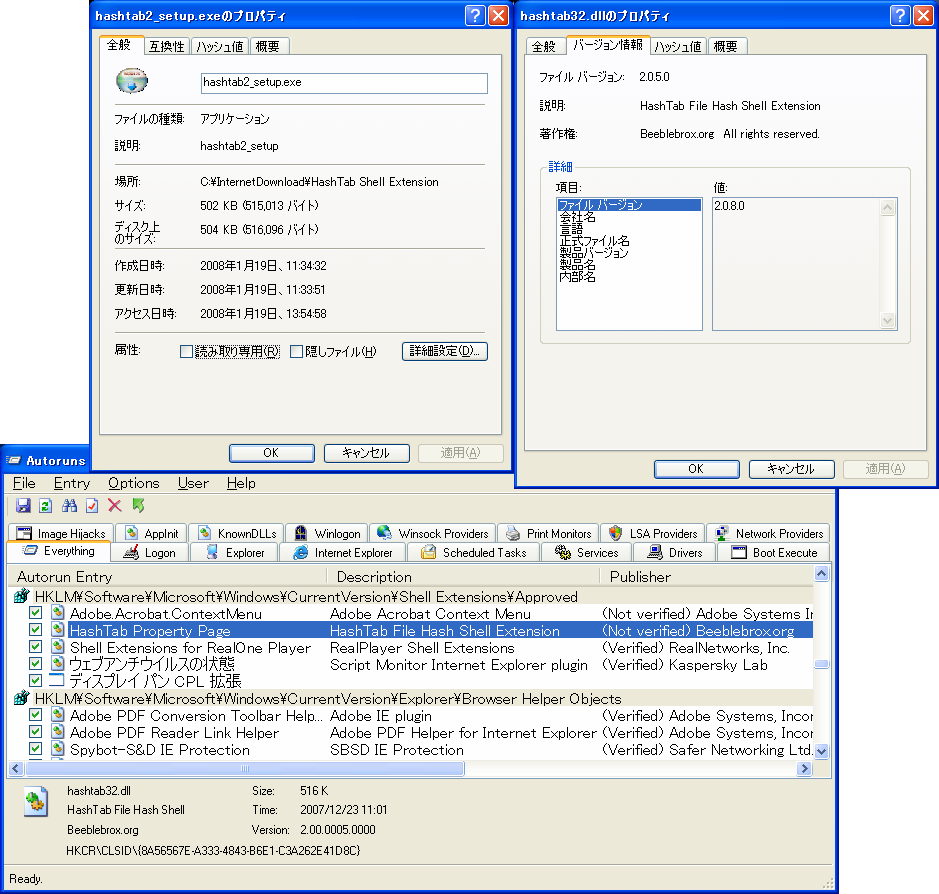Screen dimensions: 939x894
Task: Switch to the Services tab
Action: point(586,553)
